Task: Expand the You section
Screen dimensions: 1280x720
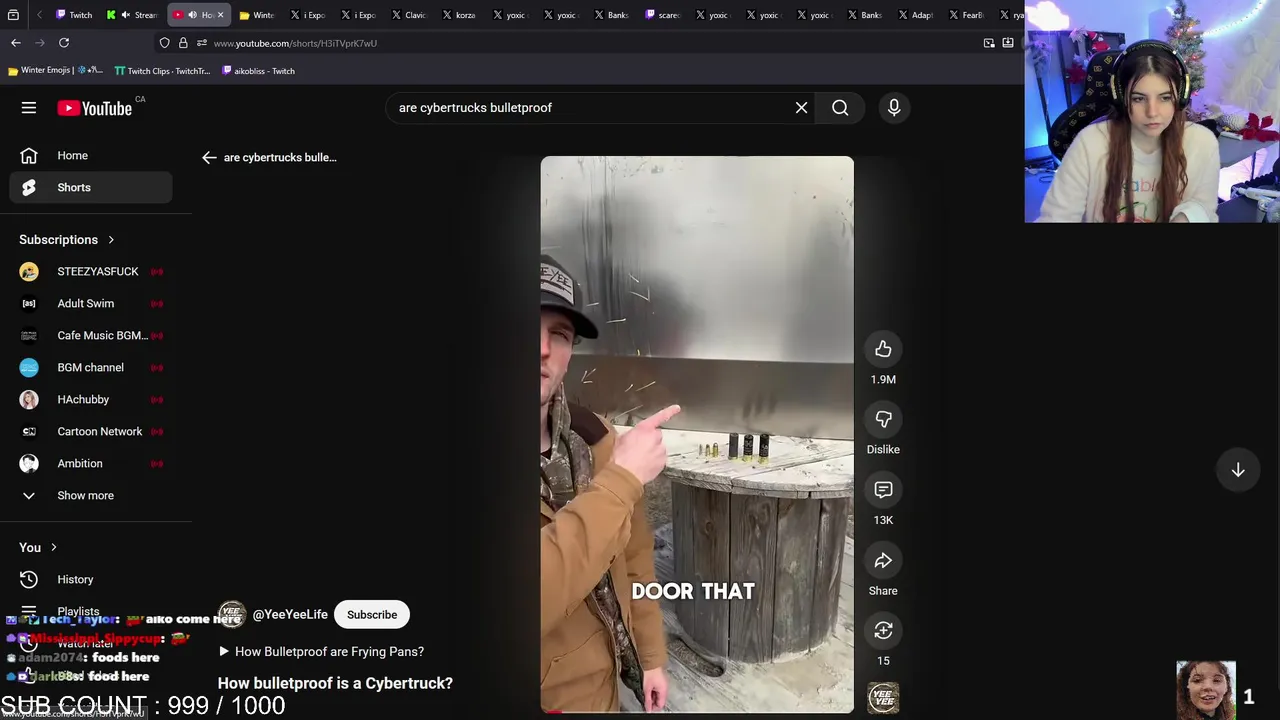Action: (x=38, y=548)
